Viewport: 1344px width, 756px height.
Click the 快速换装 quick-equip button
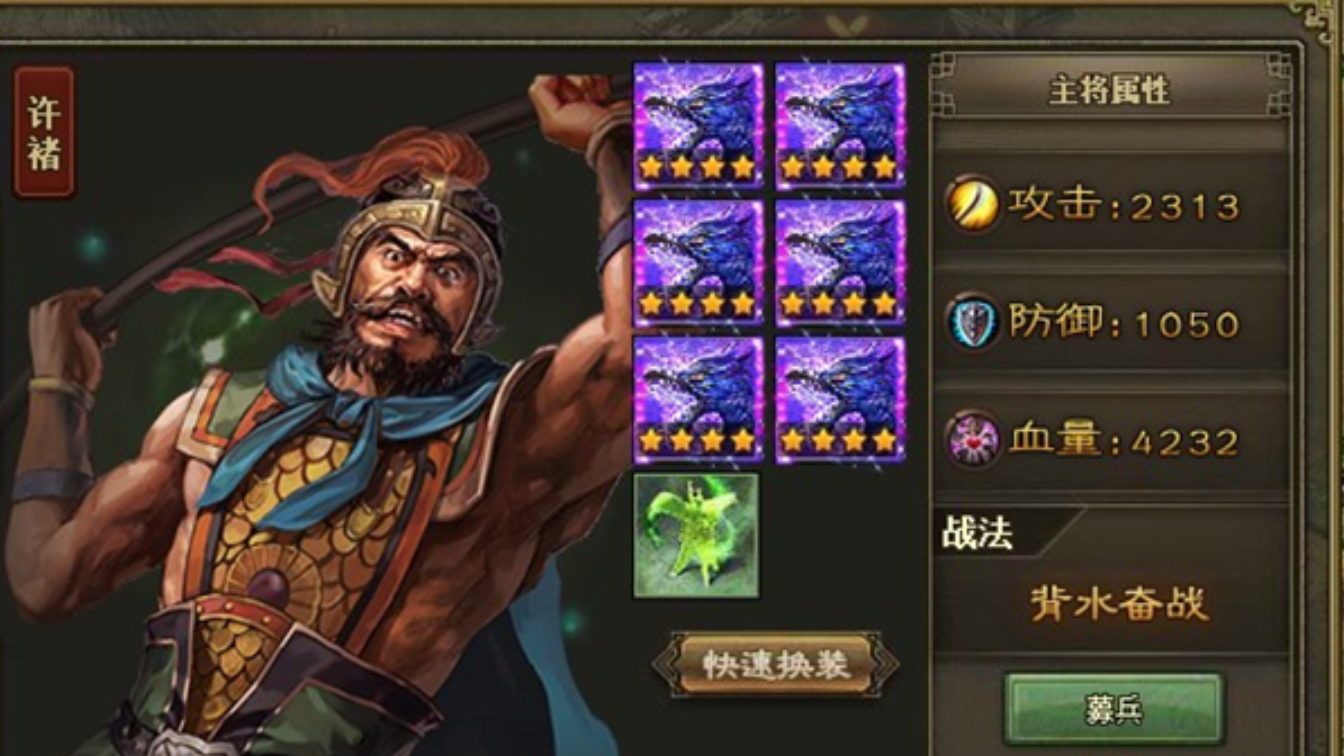pyautogui.click(x=776, y=664)
